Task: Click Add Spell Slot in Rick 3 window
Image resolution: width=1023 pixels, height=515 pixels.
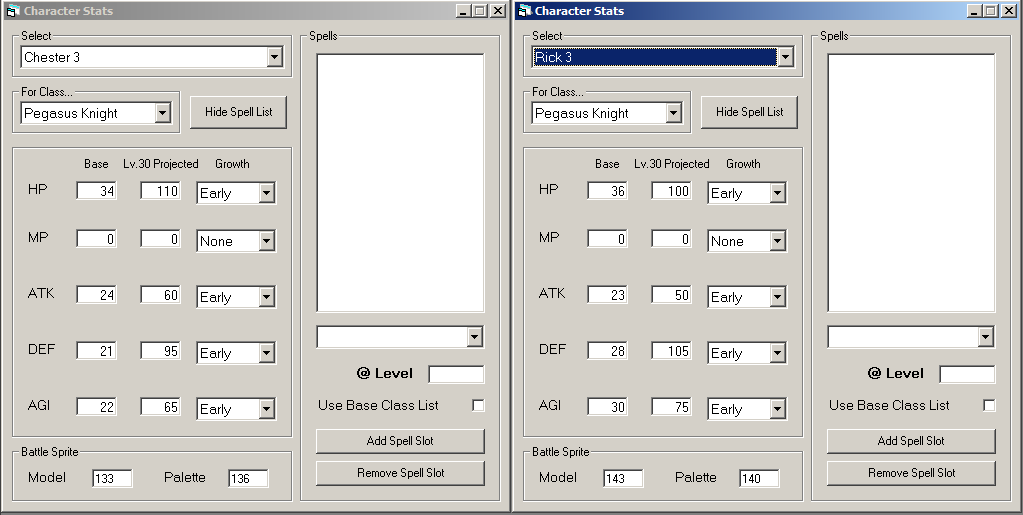Action: pos(911,441)
